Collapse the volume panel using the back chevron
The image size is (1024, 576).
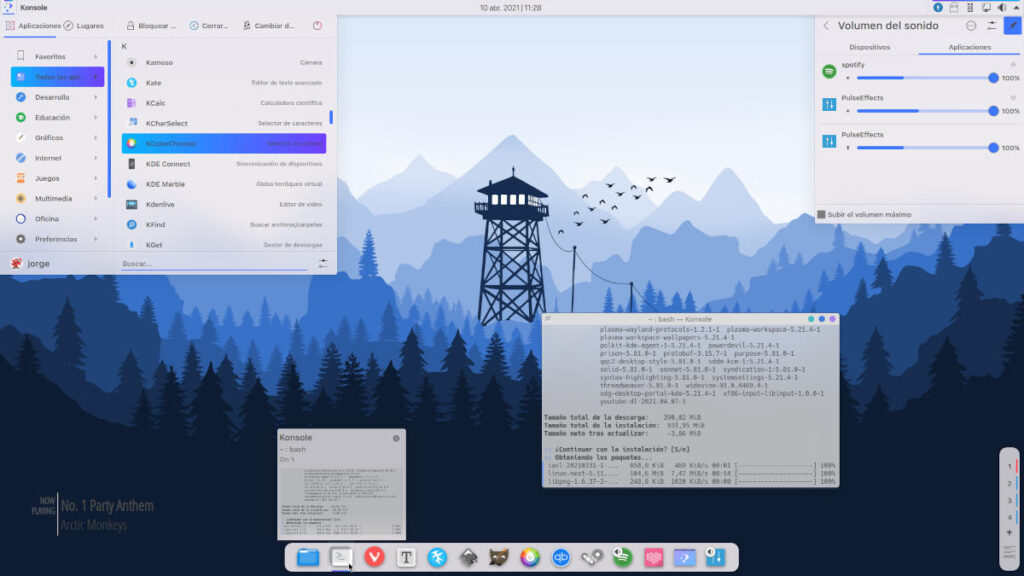pos(824,26)
